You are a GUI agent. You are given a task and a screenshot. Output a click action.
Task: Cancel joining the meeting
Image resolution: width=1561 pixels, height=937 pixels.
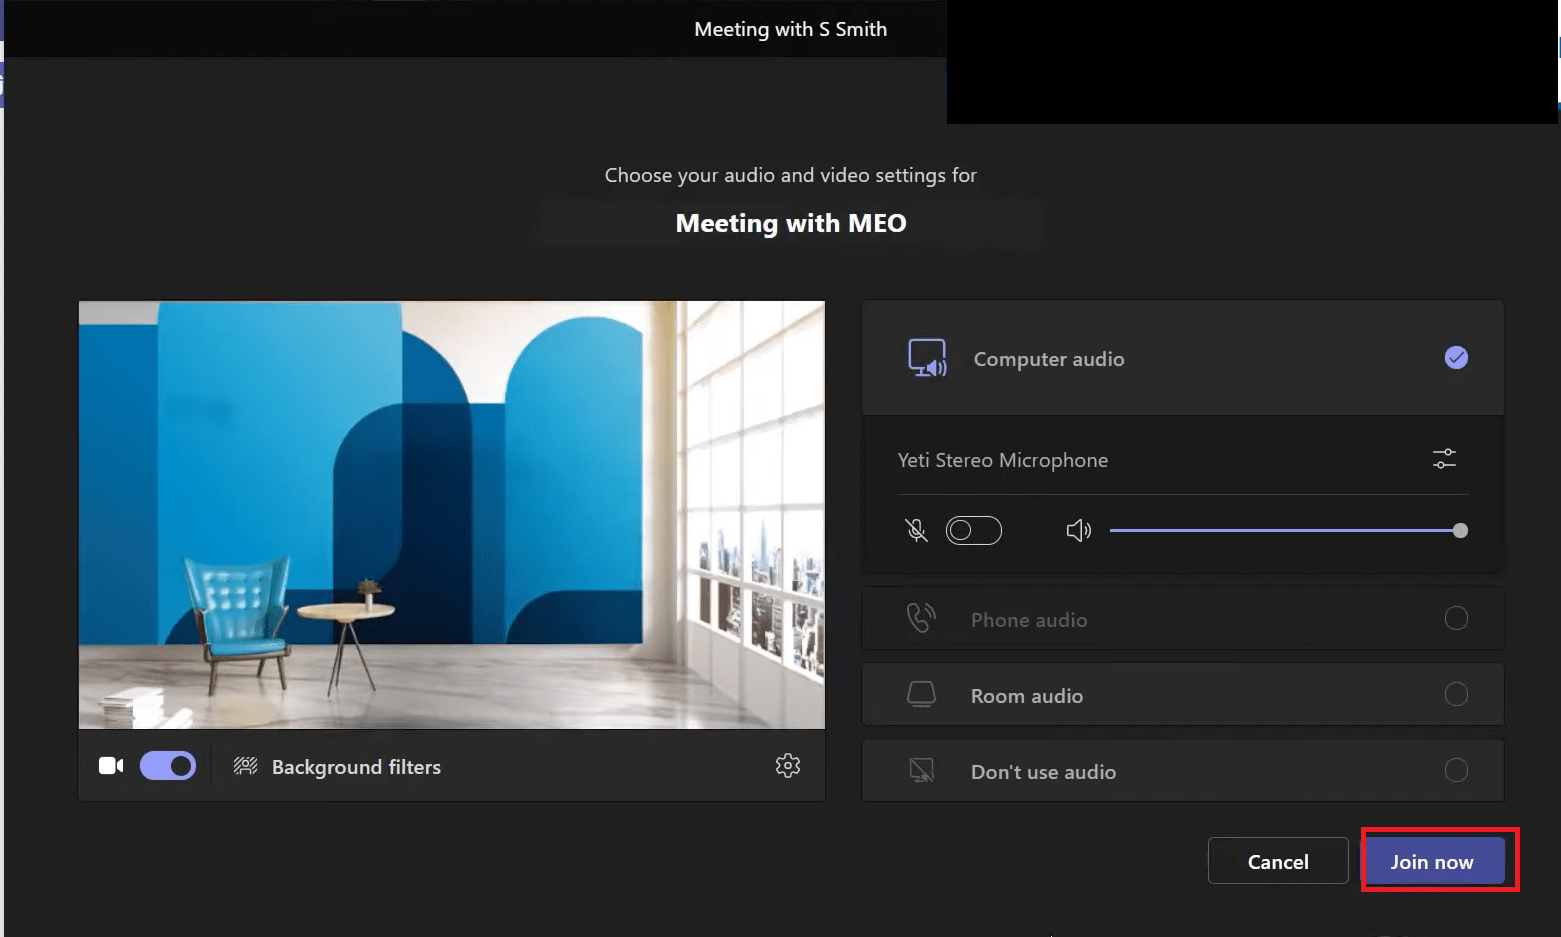[1278, 861]
